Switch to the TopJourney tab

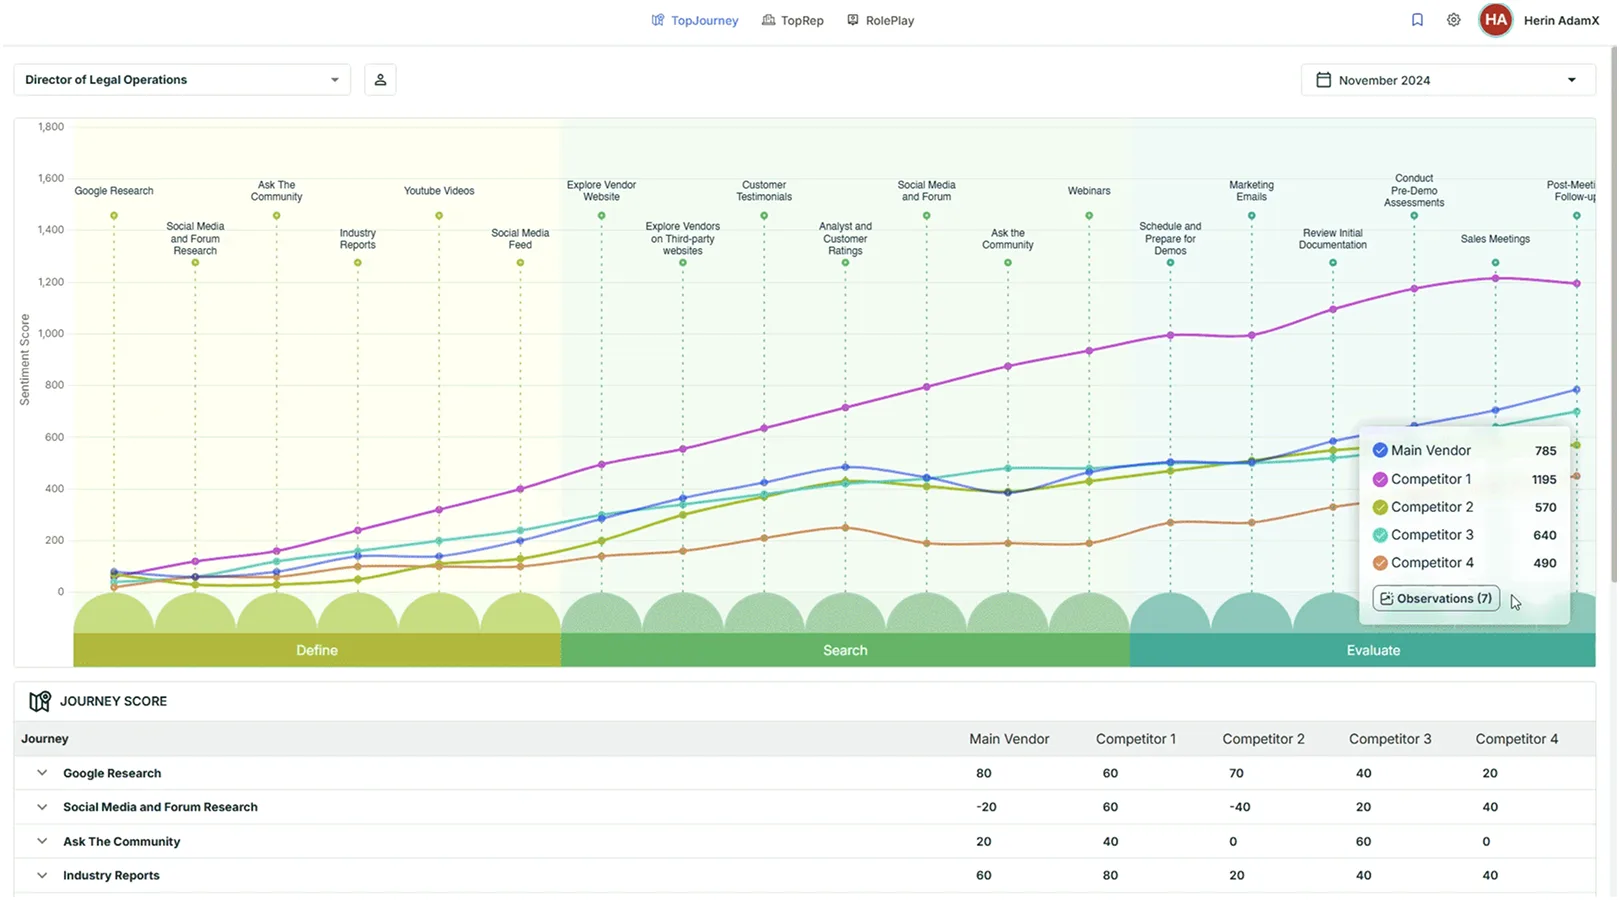pos(695,20)
